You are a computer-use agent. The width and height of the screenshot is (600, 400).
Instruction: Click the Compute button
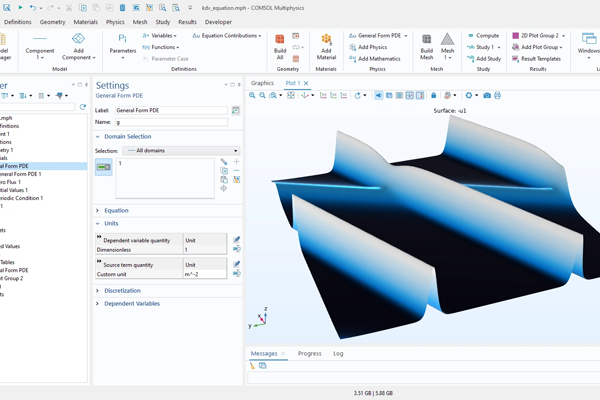[483, 36]
